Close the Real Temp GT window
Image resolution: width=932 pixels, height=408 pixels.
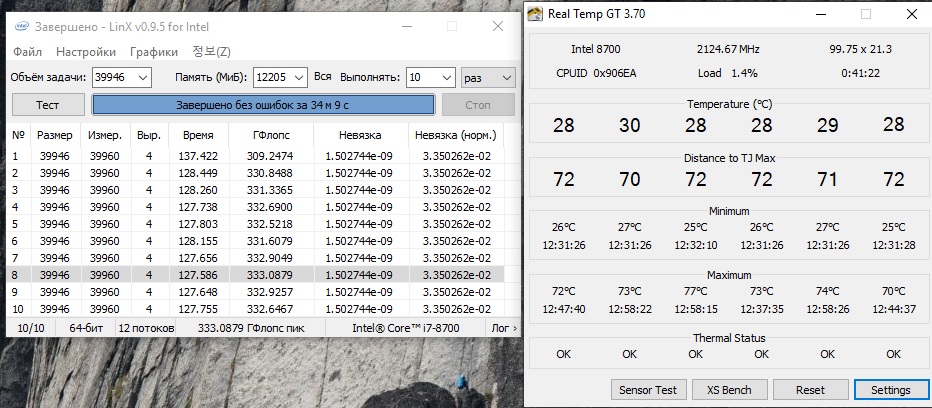coord(909,15)
